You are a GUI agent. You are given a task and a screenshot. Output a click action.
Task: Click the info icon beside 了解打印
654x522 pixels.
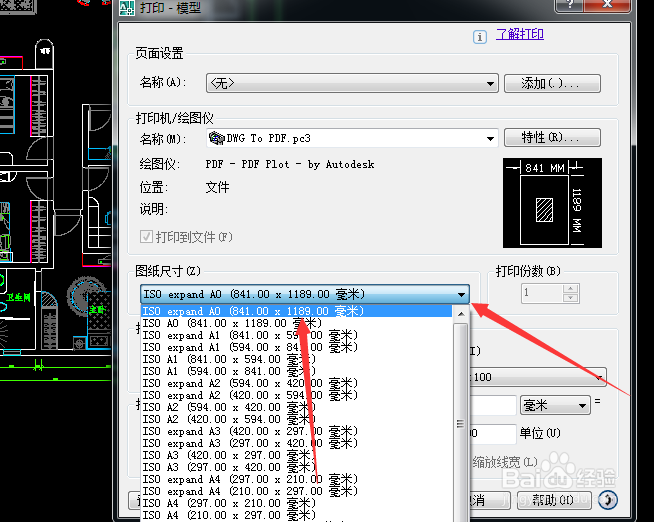480,37
